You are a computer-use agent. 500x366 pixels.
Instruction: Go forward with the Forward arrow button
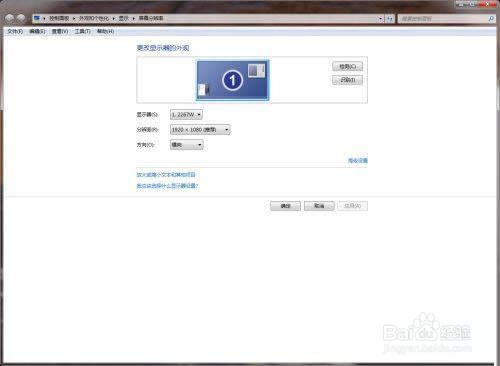22,18
